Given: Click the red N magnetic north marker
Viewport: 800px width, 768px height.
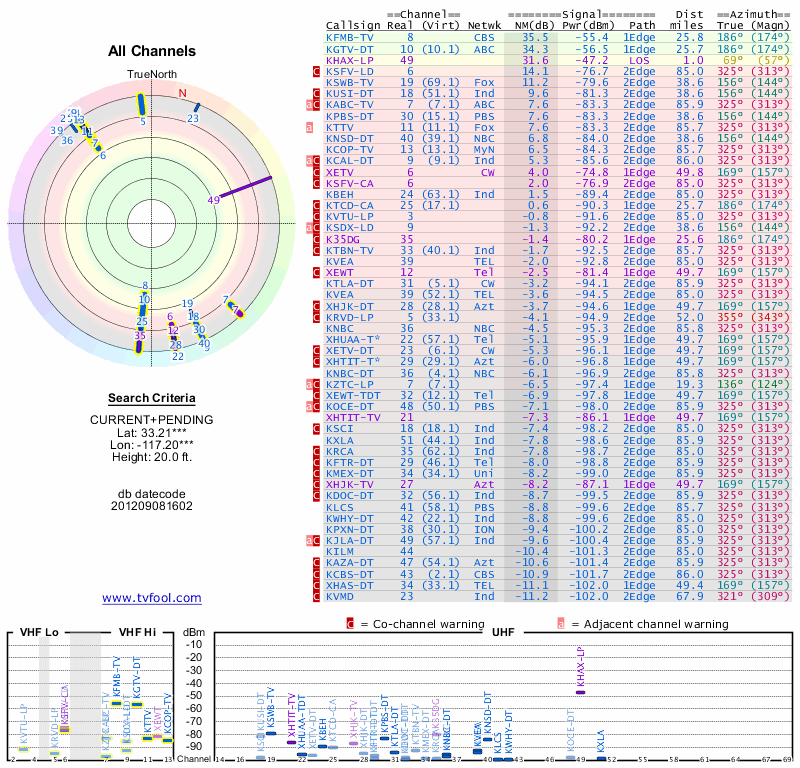Looking at the screenshot, I should 182,94.
